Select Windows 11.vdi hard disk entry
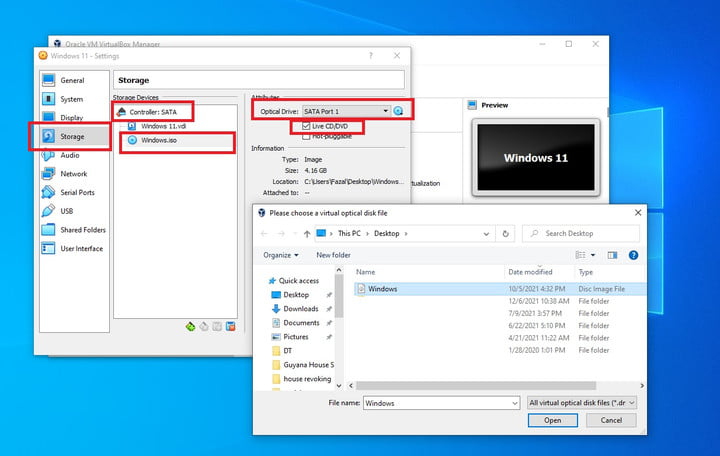 [163, 126]
